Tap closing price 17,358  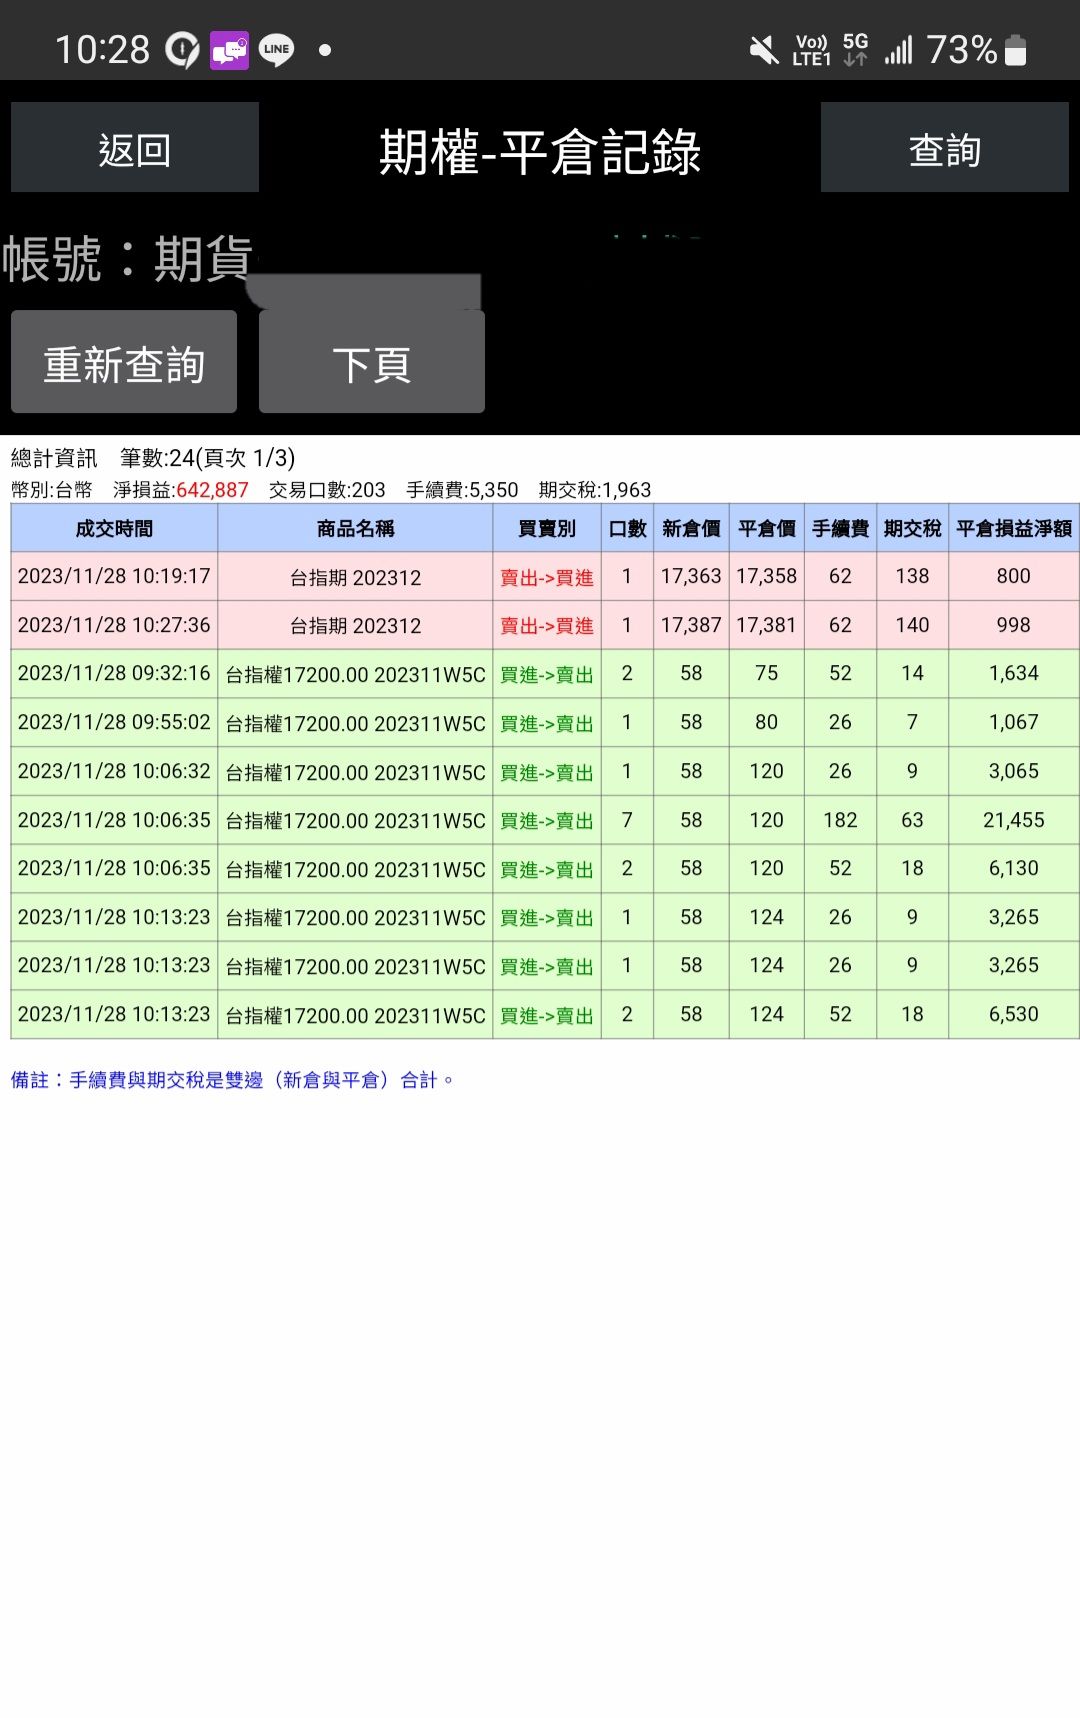[x=767, y=576]
